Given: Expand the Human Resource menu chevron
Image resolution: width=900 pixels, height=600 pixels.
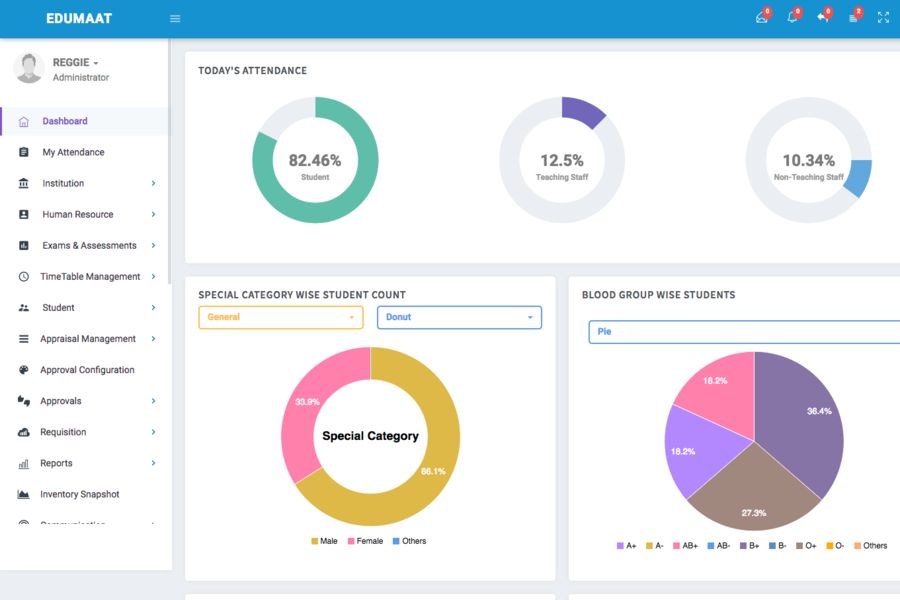Looking at the screenshot, I should (153, 214).
